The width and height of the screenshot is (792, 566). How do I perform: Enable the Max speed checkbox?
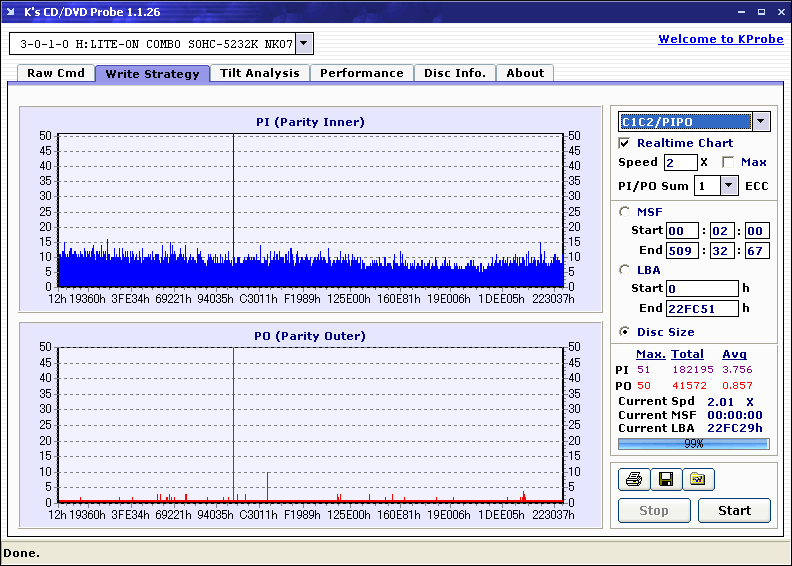point(728,162)
